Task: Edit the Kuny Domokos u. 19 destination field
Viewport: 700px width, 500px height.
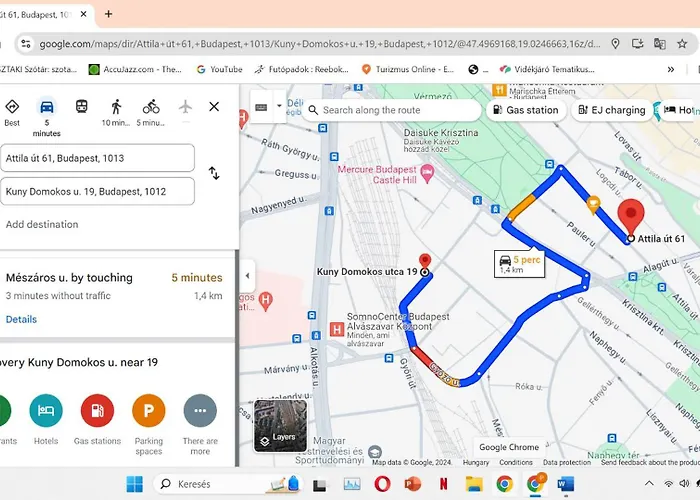Action: coord(97,192)
